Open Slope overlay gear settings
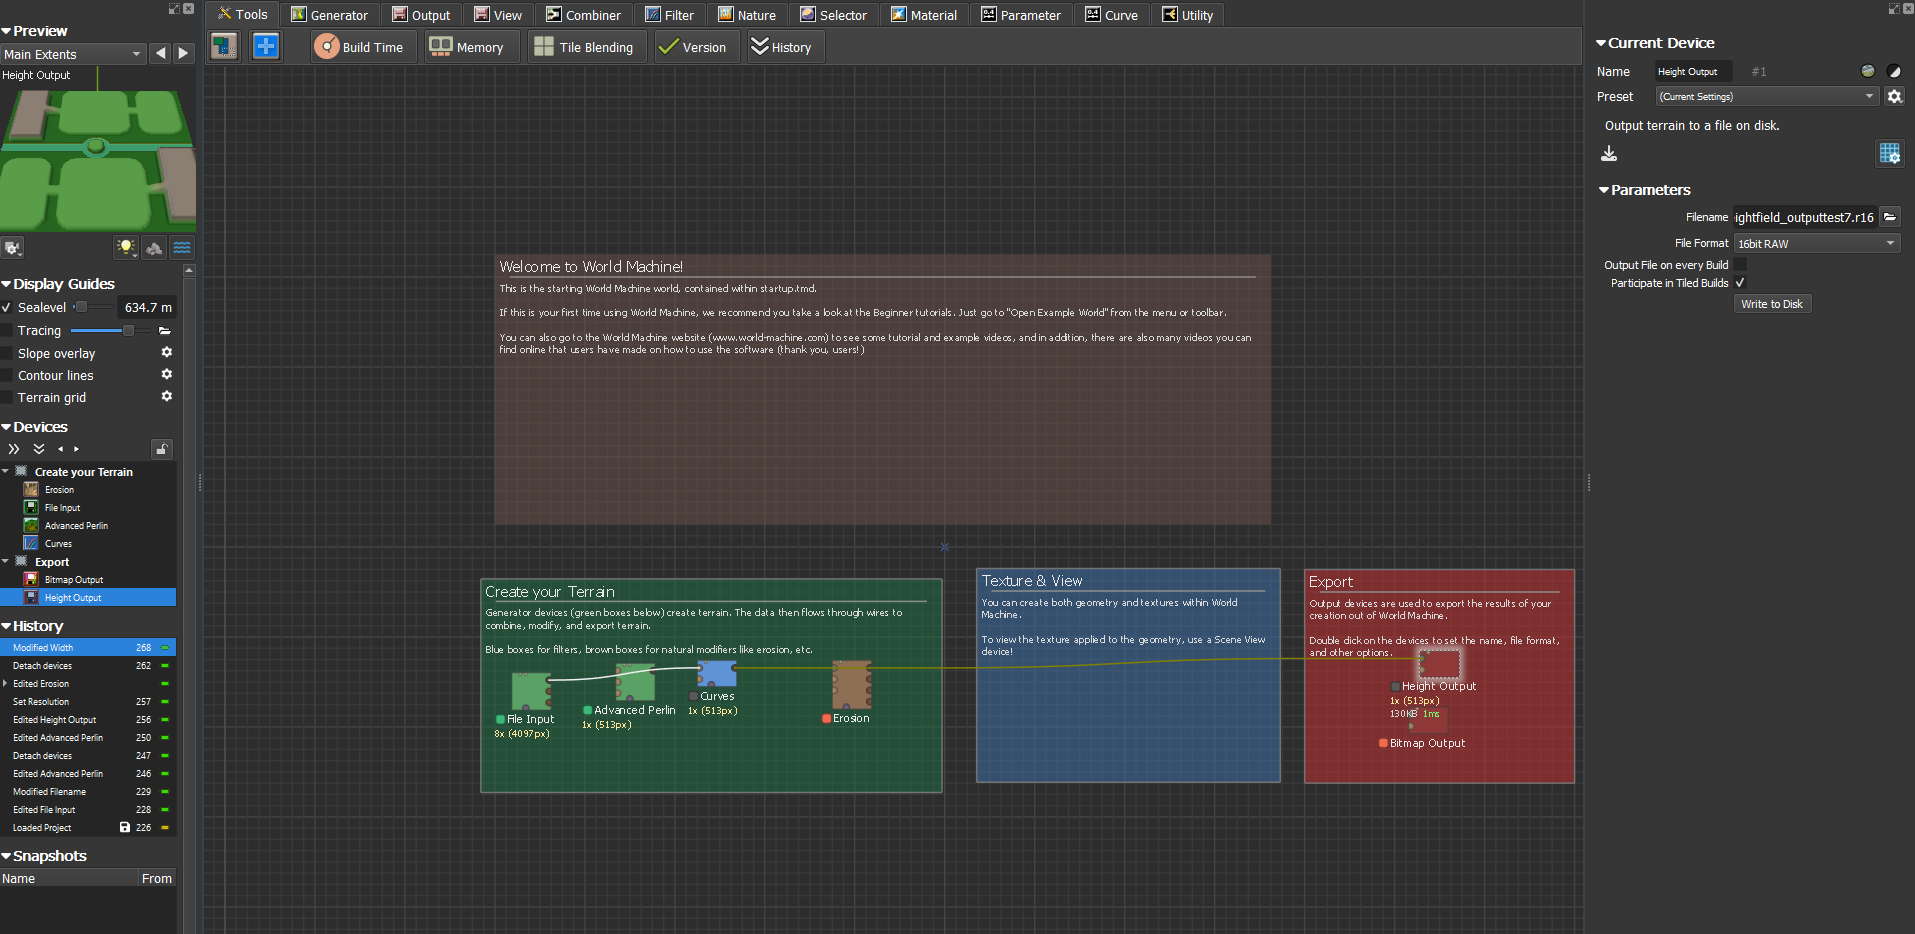 pos(167,352)
